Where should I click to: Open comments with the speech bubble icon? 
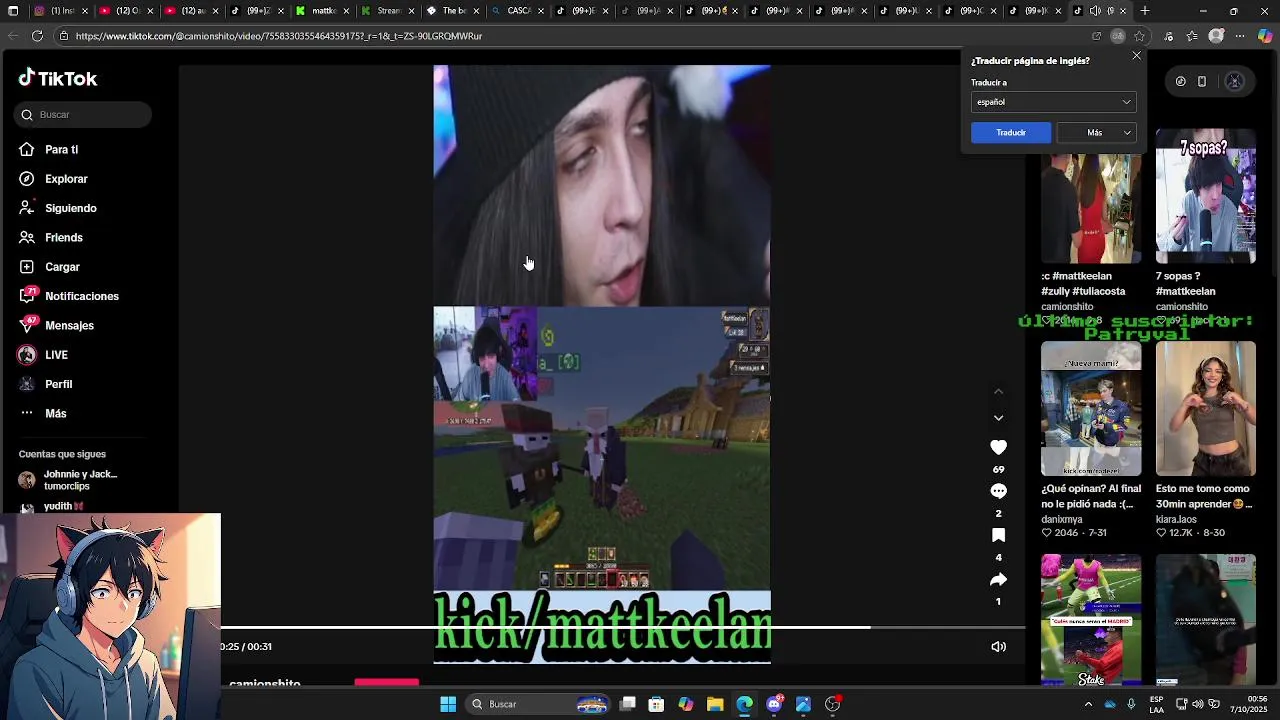998,491
